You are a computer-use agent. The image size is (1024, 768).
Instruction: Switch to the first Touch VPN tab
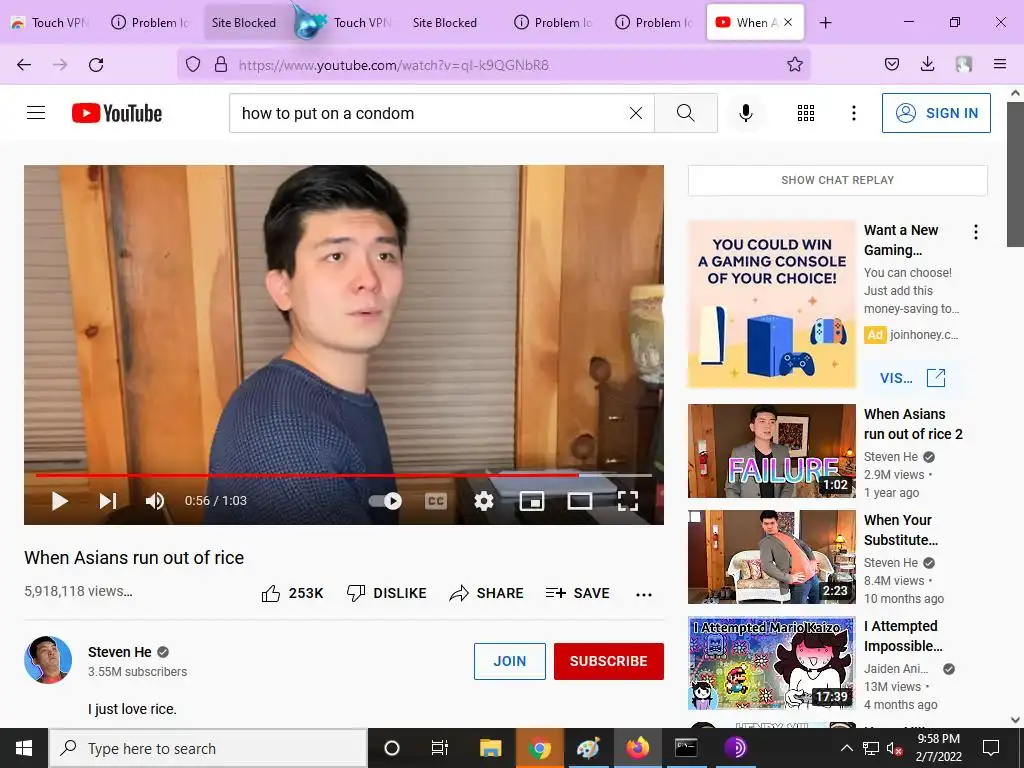click(50, 22)
